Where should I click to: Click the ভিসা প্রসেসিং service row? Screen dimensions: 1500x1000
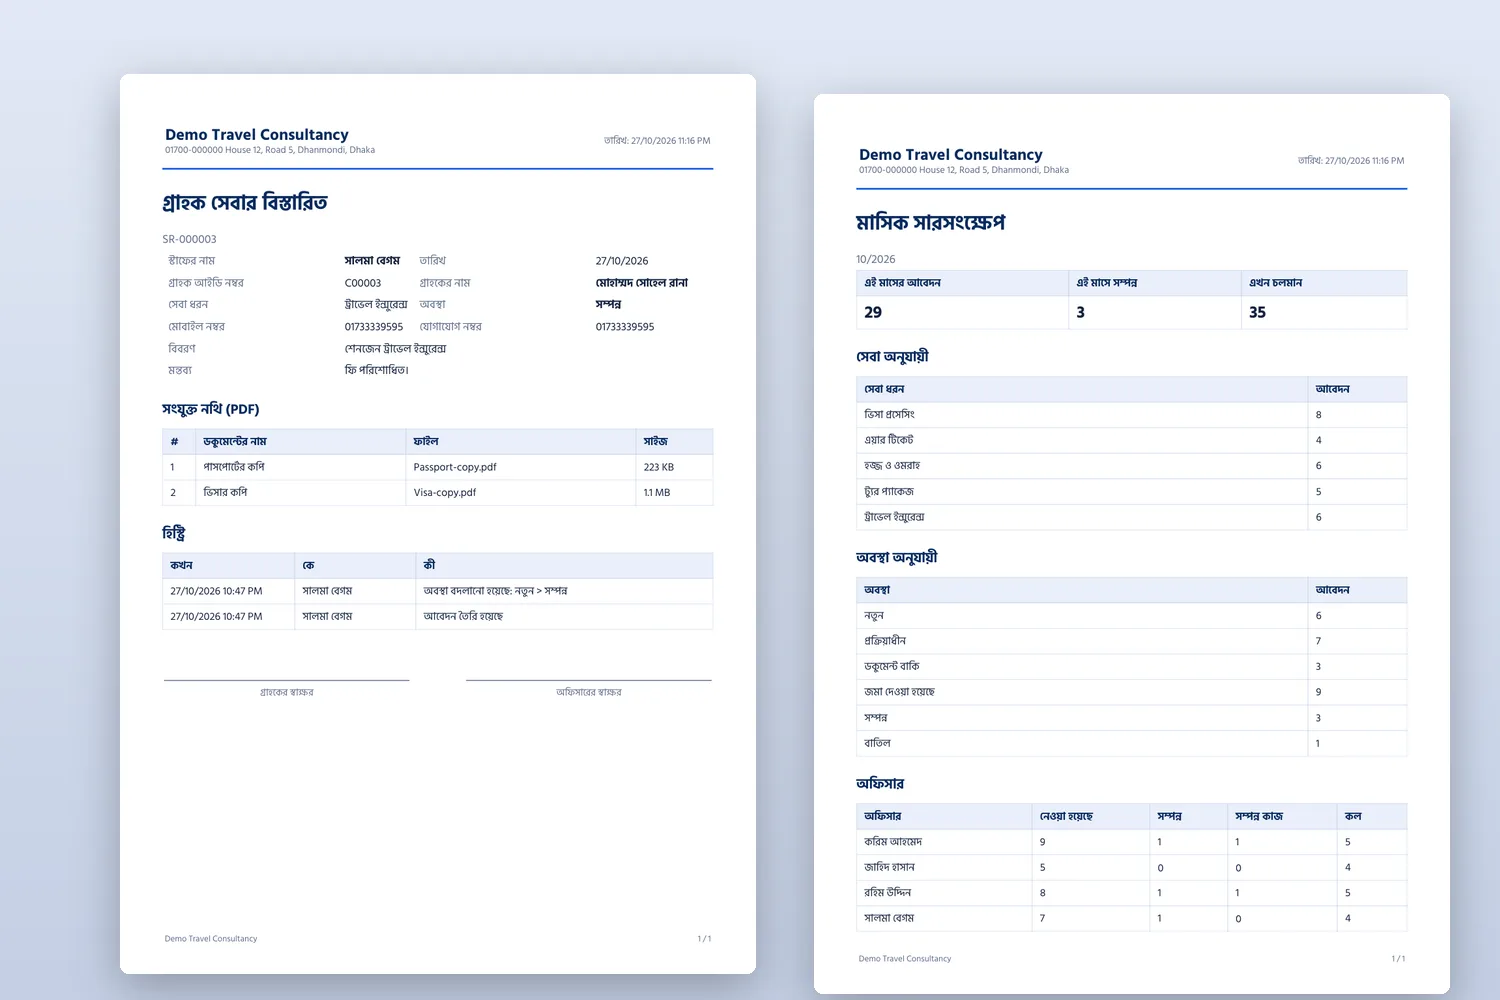point(1131,415)
